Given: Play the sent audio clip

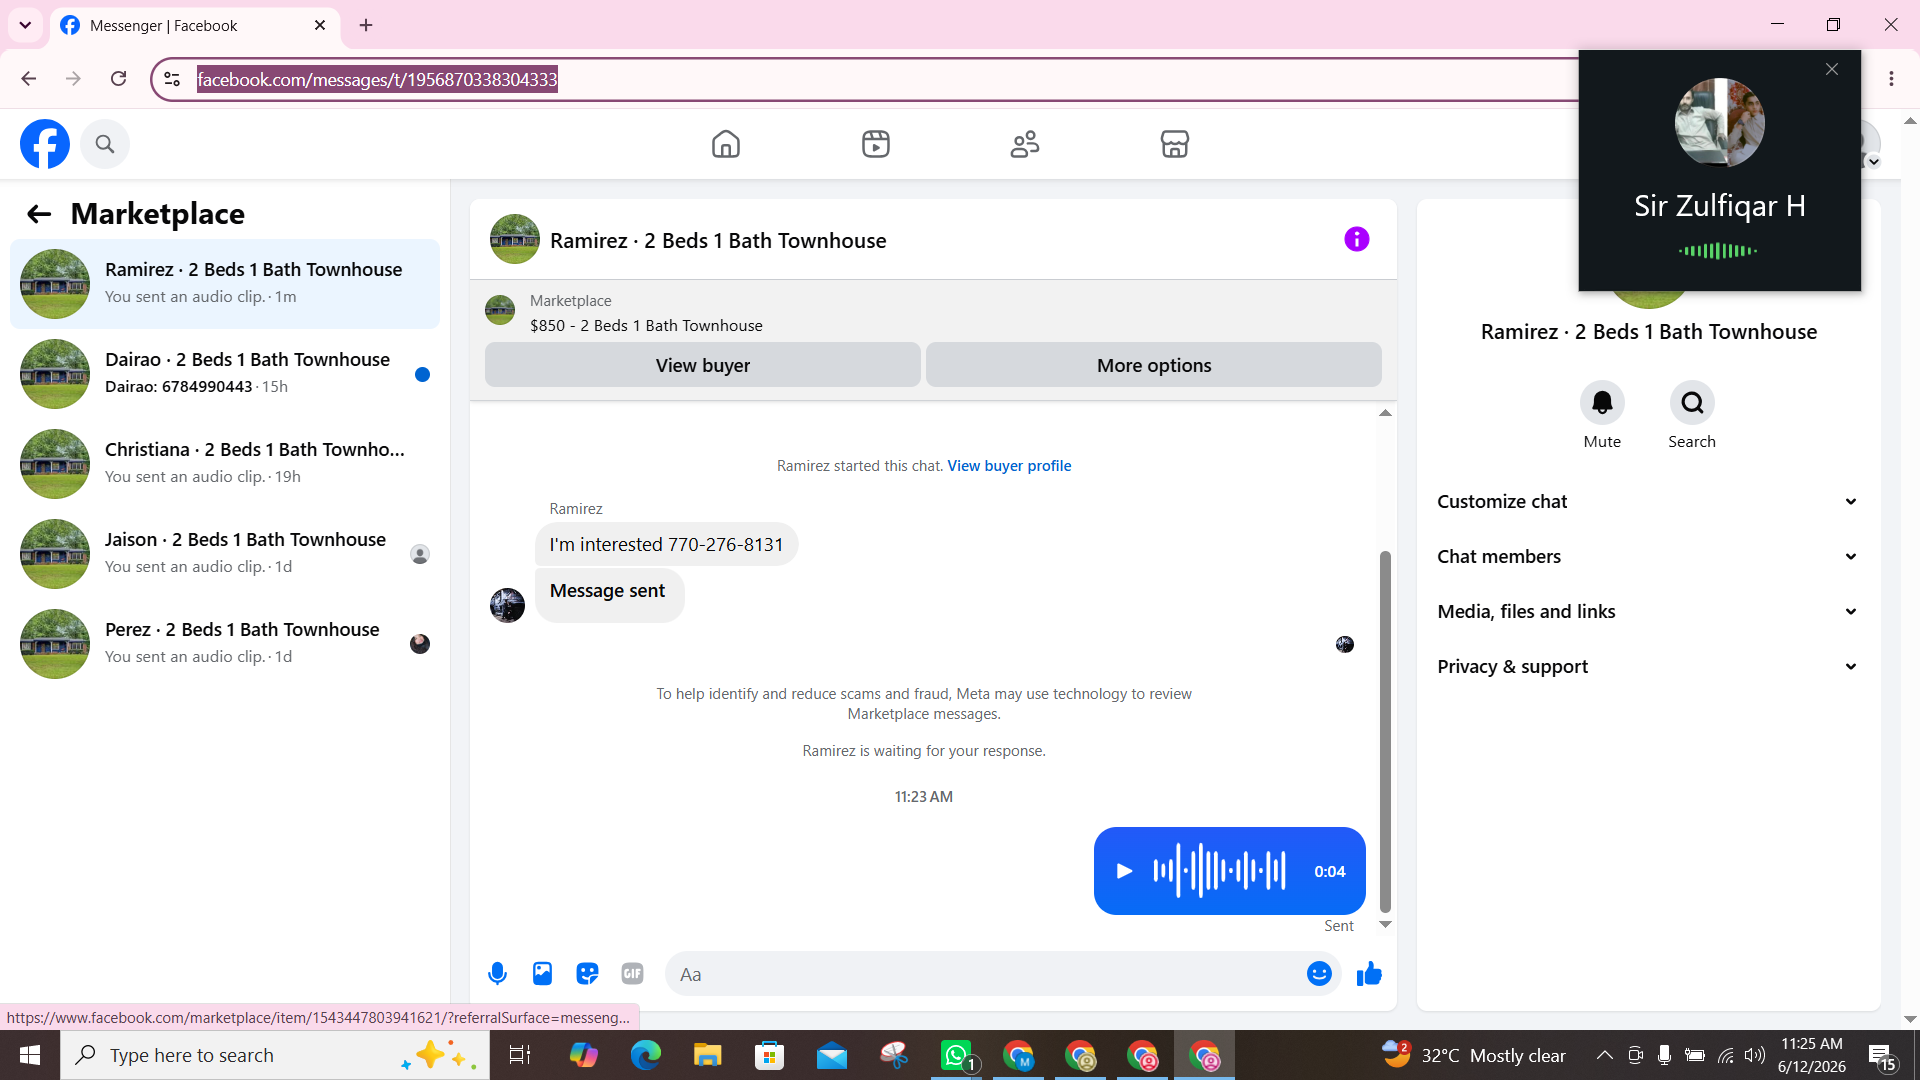Looking at the screenshot, I should tap(1124, 871).
